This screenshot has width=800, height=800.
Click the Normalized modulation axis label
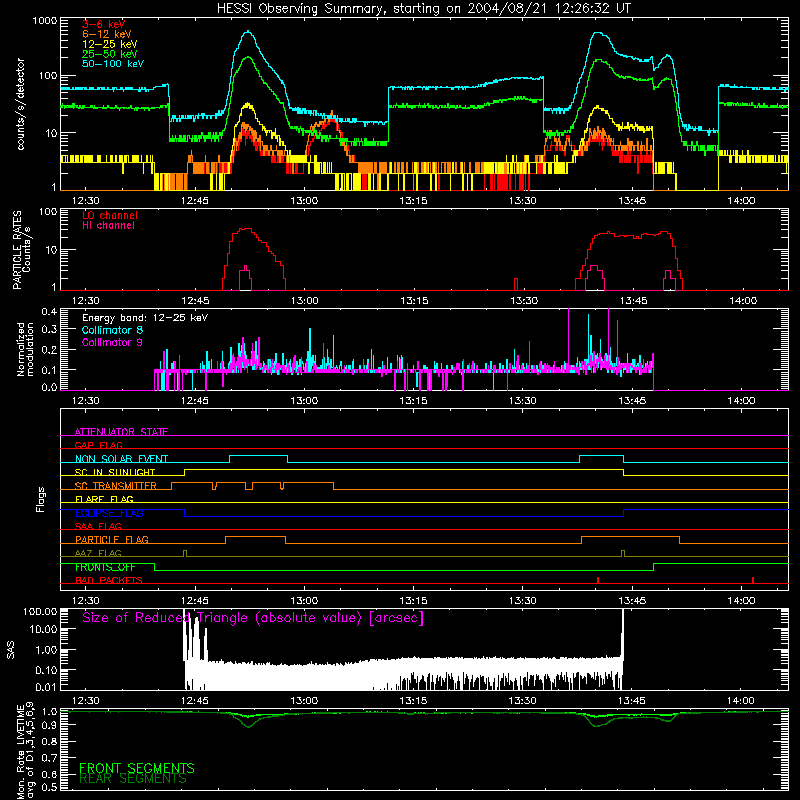26,349
